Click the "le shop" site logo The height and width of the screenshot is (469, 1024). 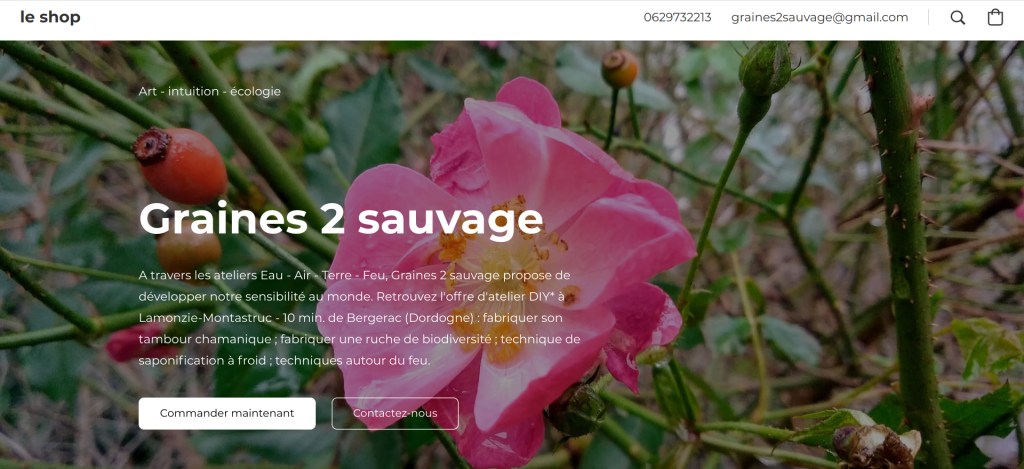click(x=50, y=17)
